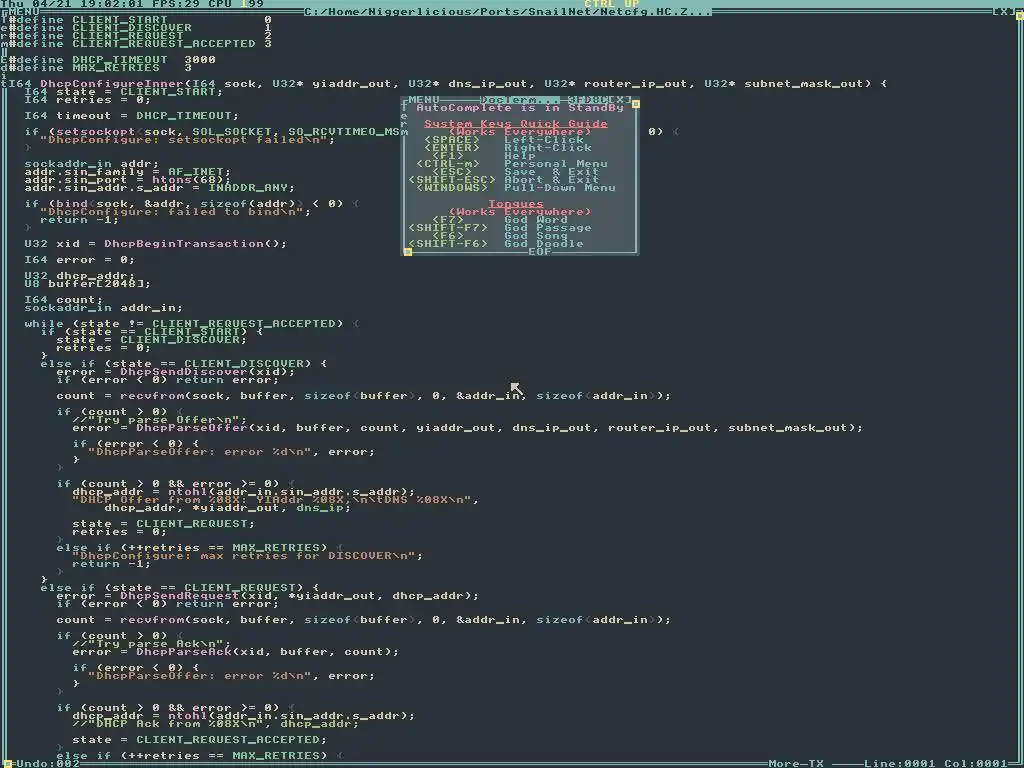Image resolution: width=1024 pixels, height=768 pixels.
Task: Click the "I64 error = 0;" line
Action: (80, 260)
